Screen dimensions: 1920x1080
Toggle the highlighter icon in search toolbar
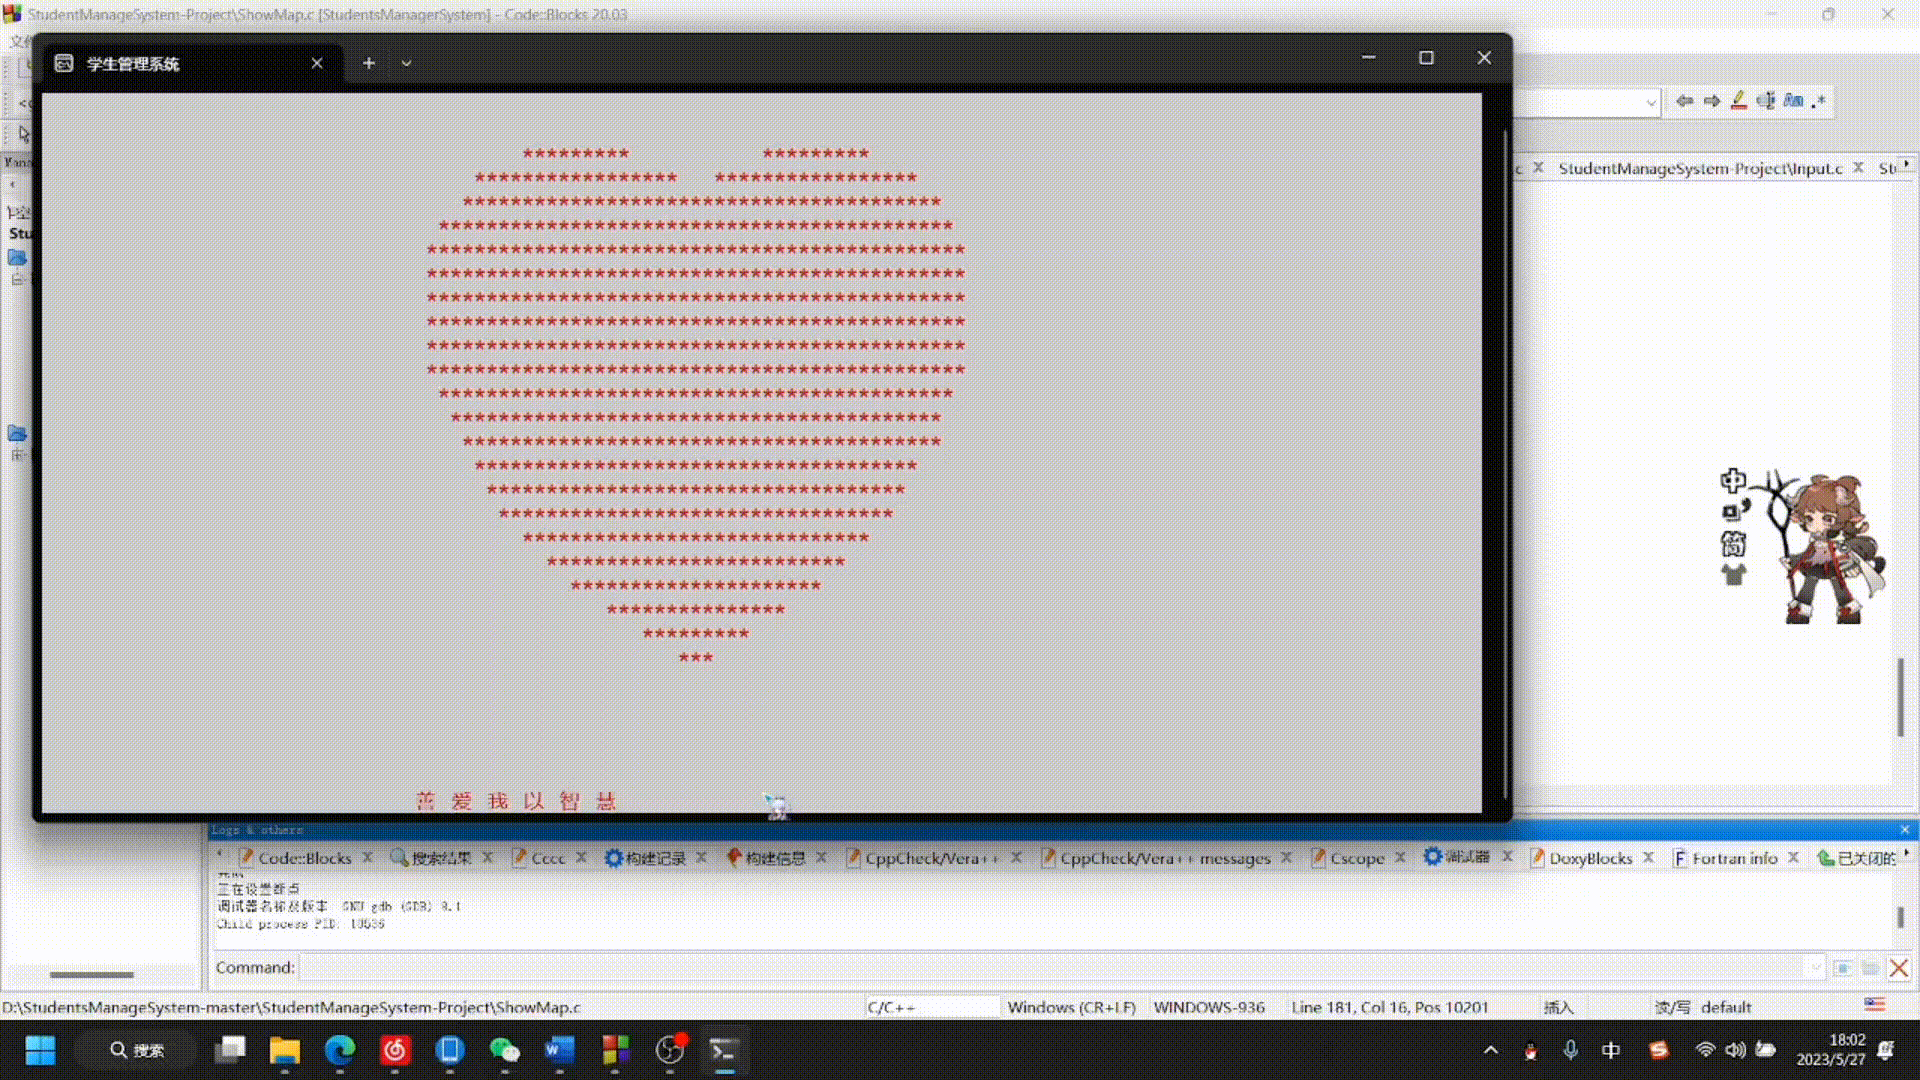click(1739, 101)
